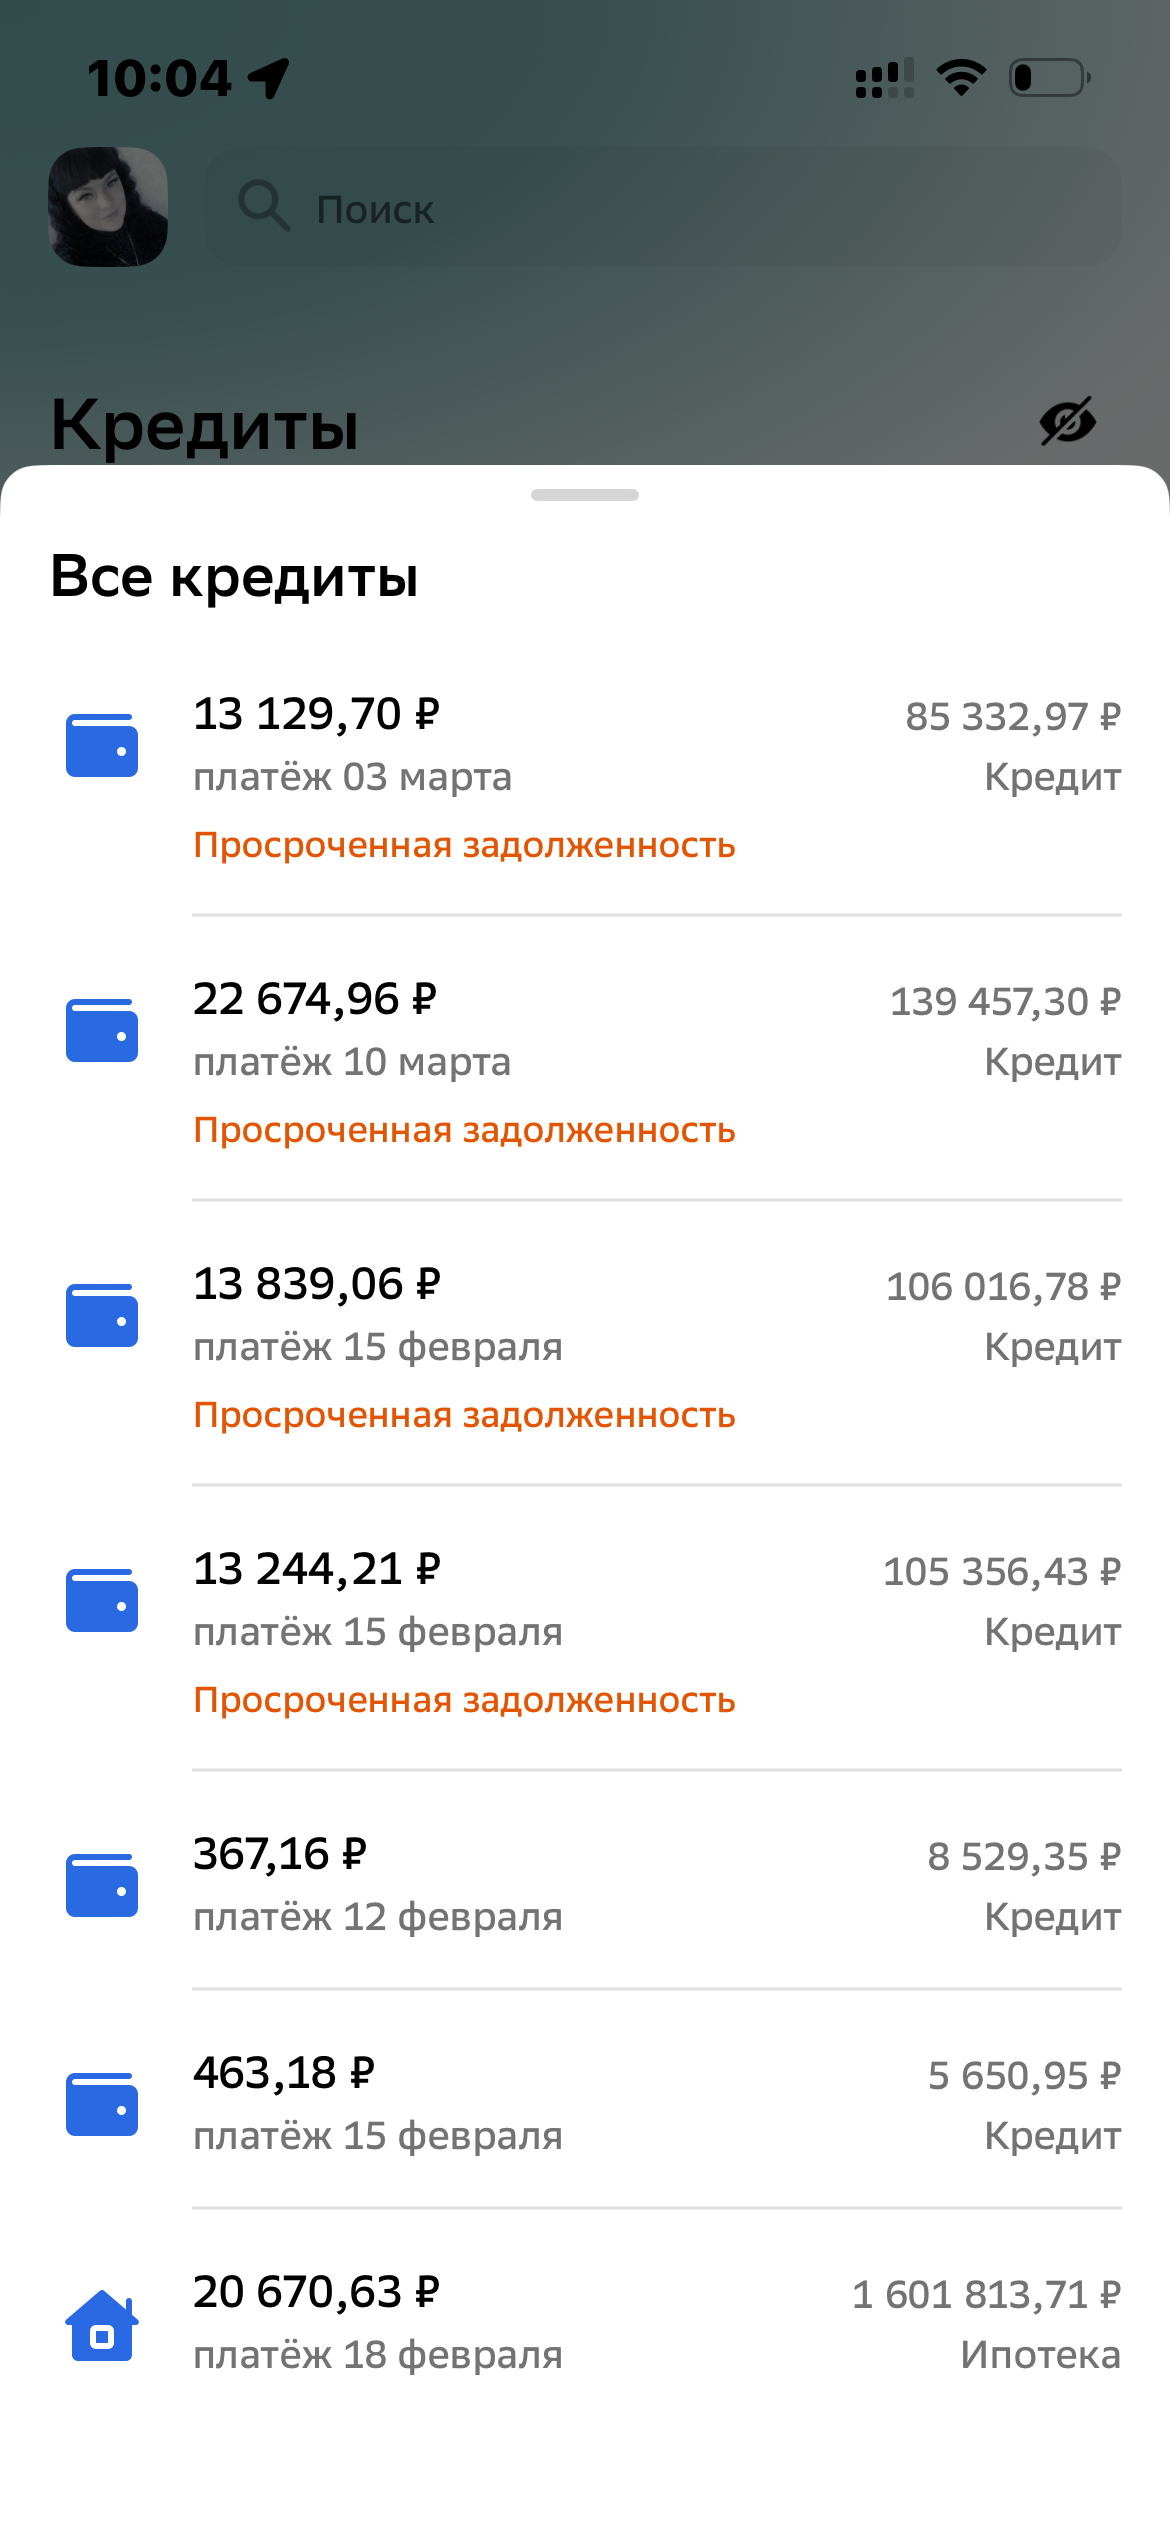Image resolution: width=1170 pixels, height=2532 pixels.
Task: Tap the house icon for Ипотека
Action: click(x=102, y=2325)
